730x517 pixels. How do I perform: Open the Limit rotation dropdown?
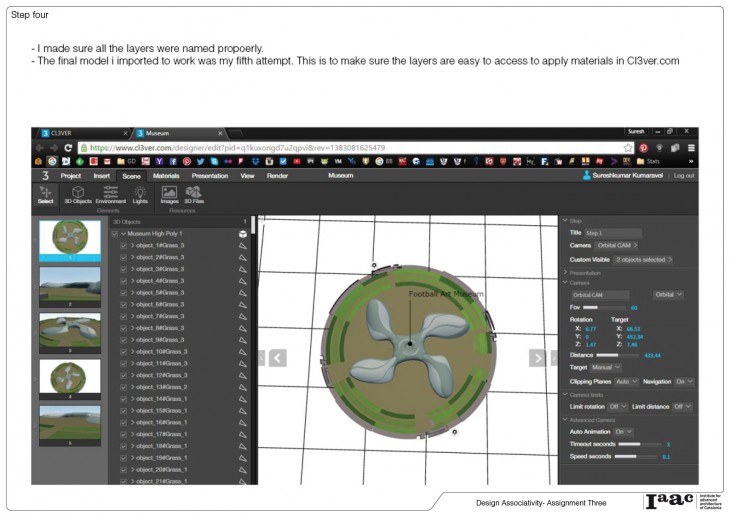618,407
